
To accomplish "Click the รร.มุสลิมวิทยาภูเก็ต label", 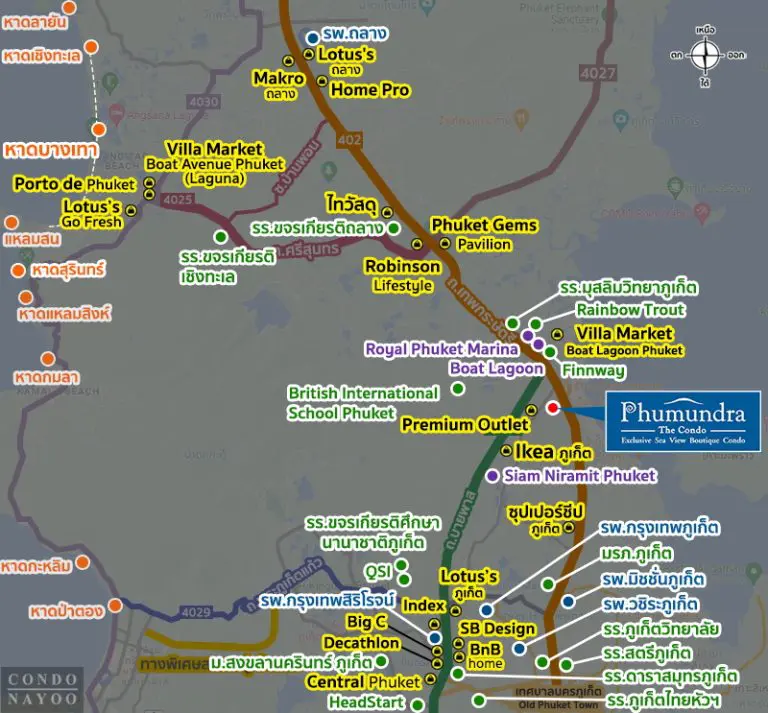I will click(x=629, y=287).
